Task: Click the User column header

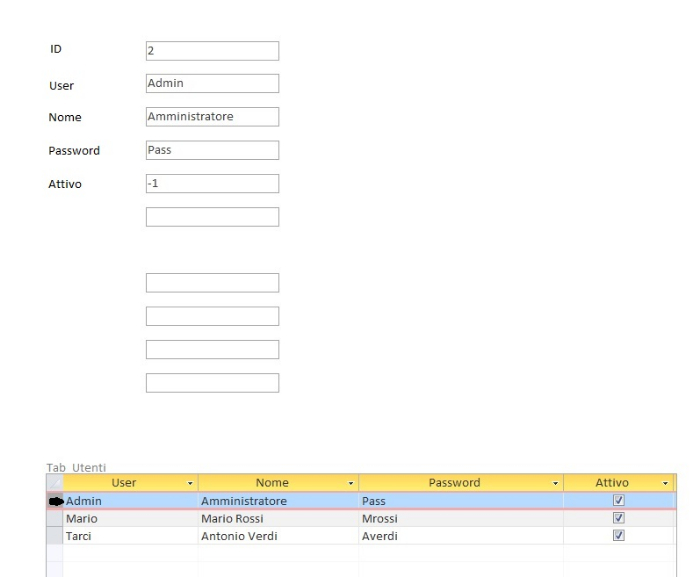Action: [130, 483]
